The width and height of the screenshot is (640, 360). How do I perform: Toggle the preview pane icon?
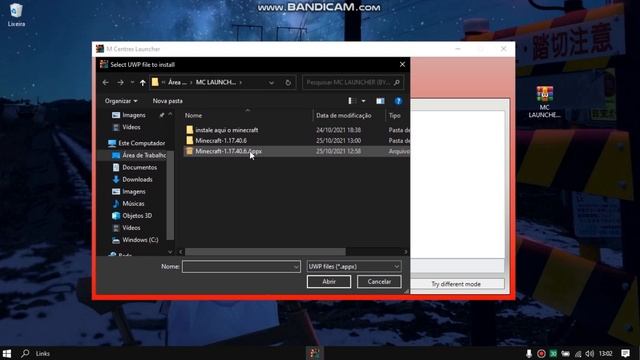coord(380,101)
